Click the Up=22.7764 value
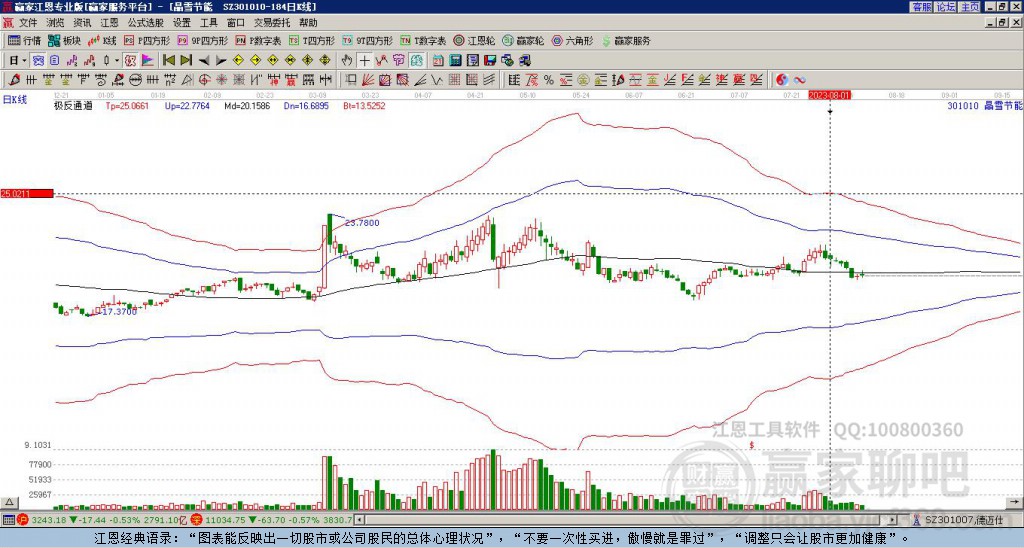Image resolution: width=1024 pixels, height=548 pixels. tap(187, 105)
